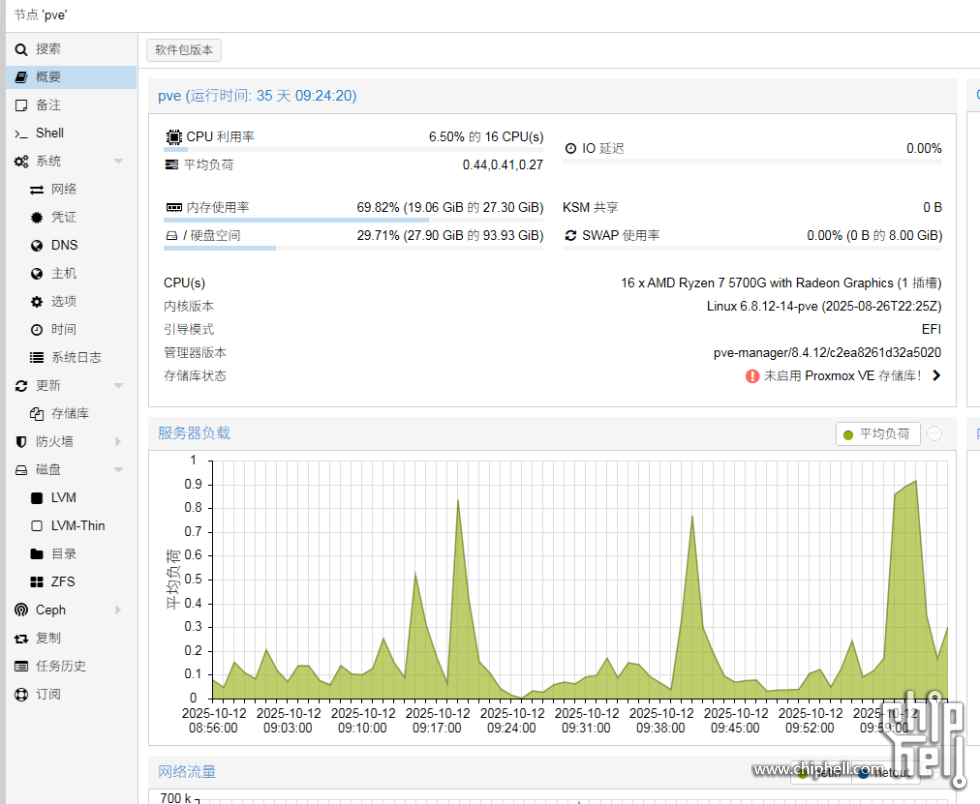Expand the 存储库状态 warning chevron

point(936,376)
